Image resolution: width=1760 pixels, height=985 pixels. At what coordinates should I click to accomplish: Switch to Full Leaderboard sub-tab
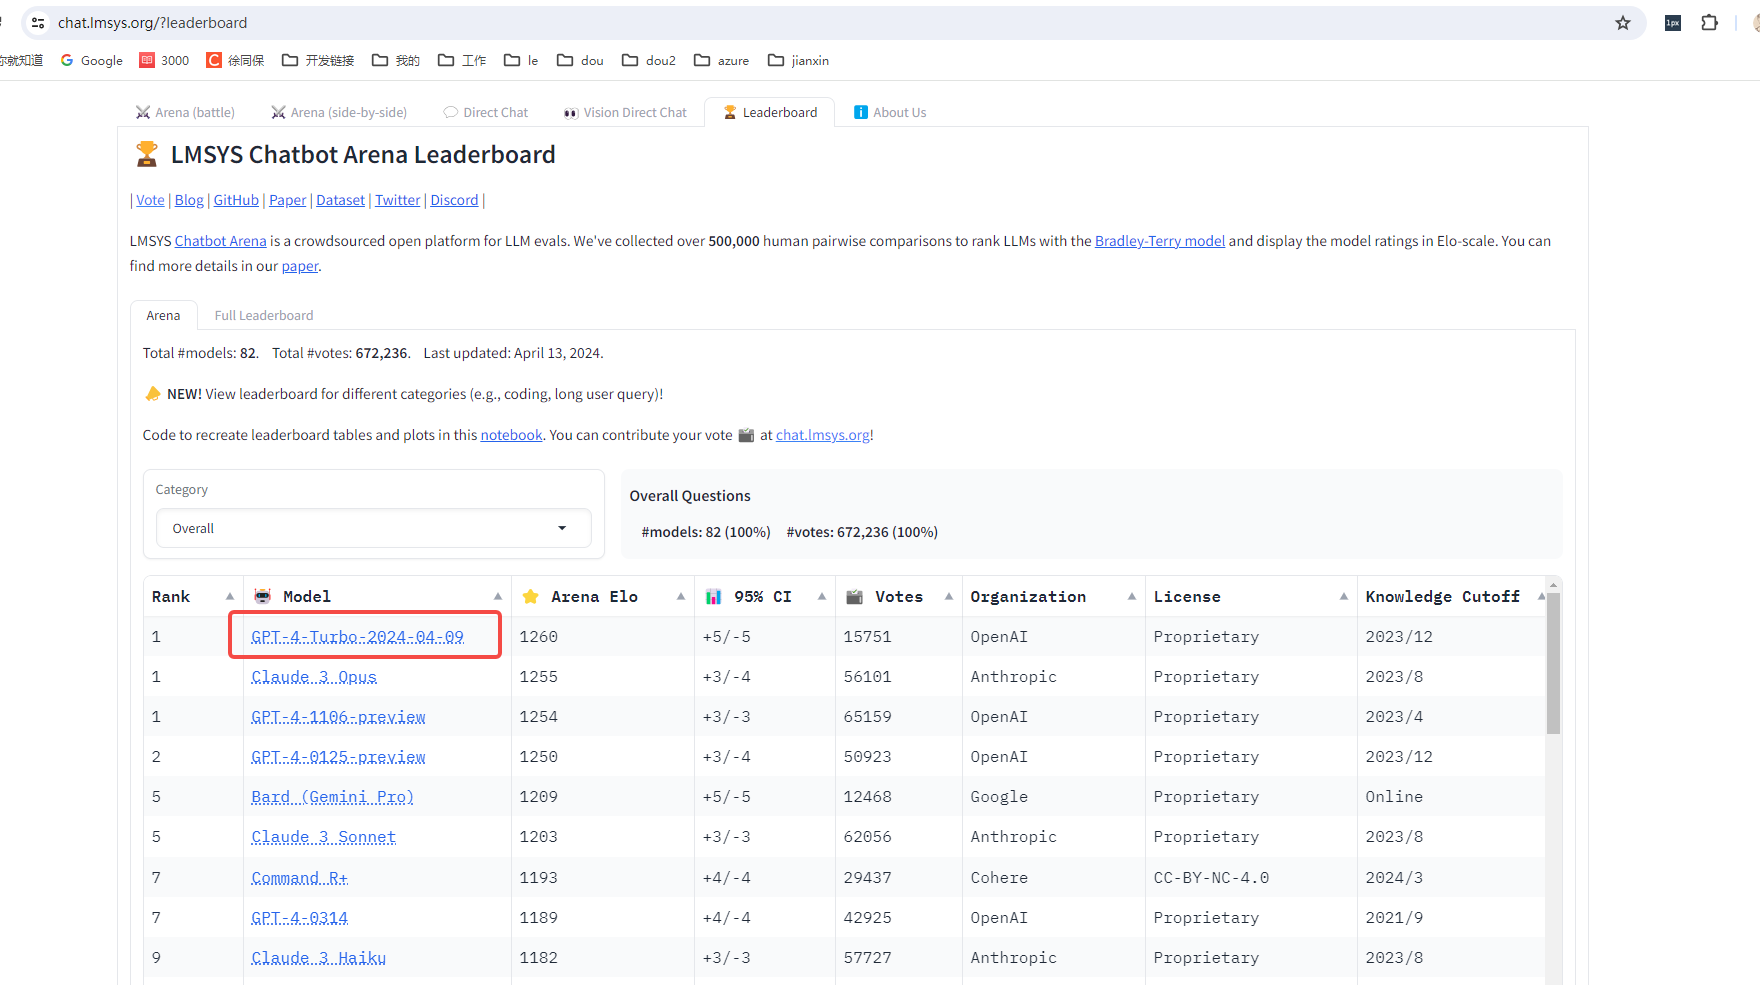coord(264,315)
